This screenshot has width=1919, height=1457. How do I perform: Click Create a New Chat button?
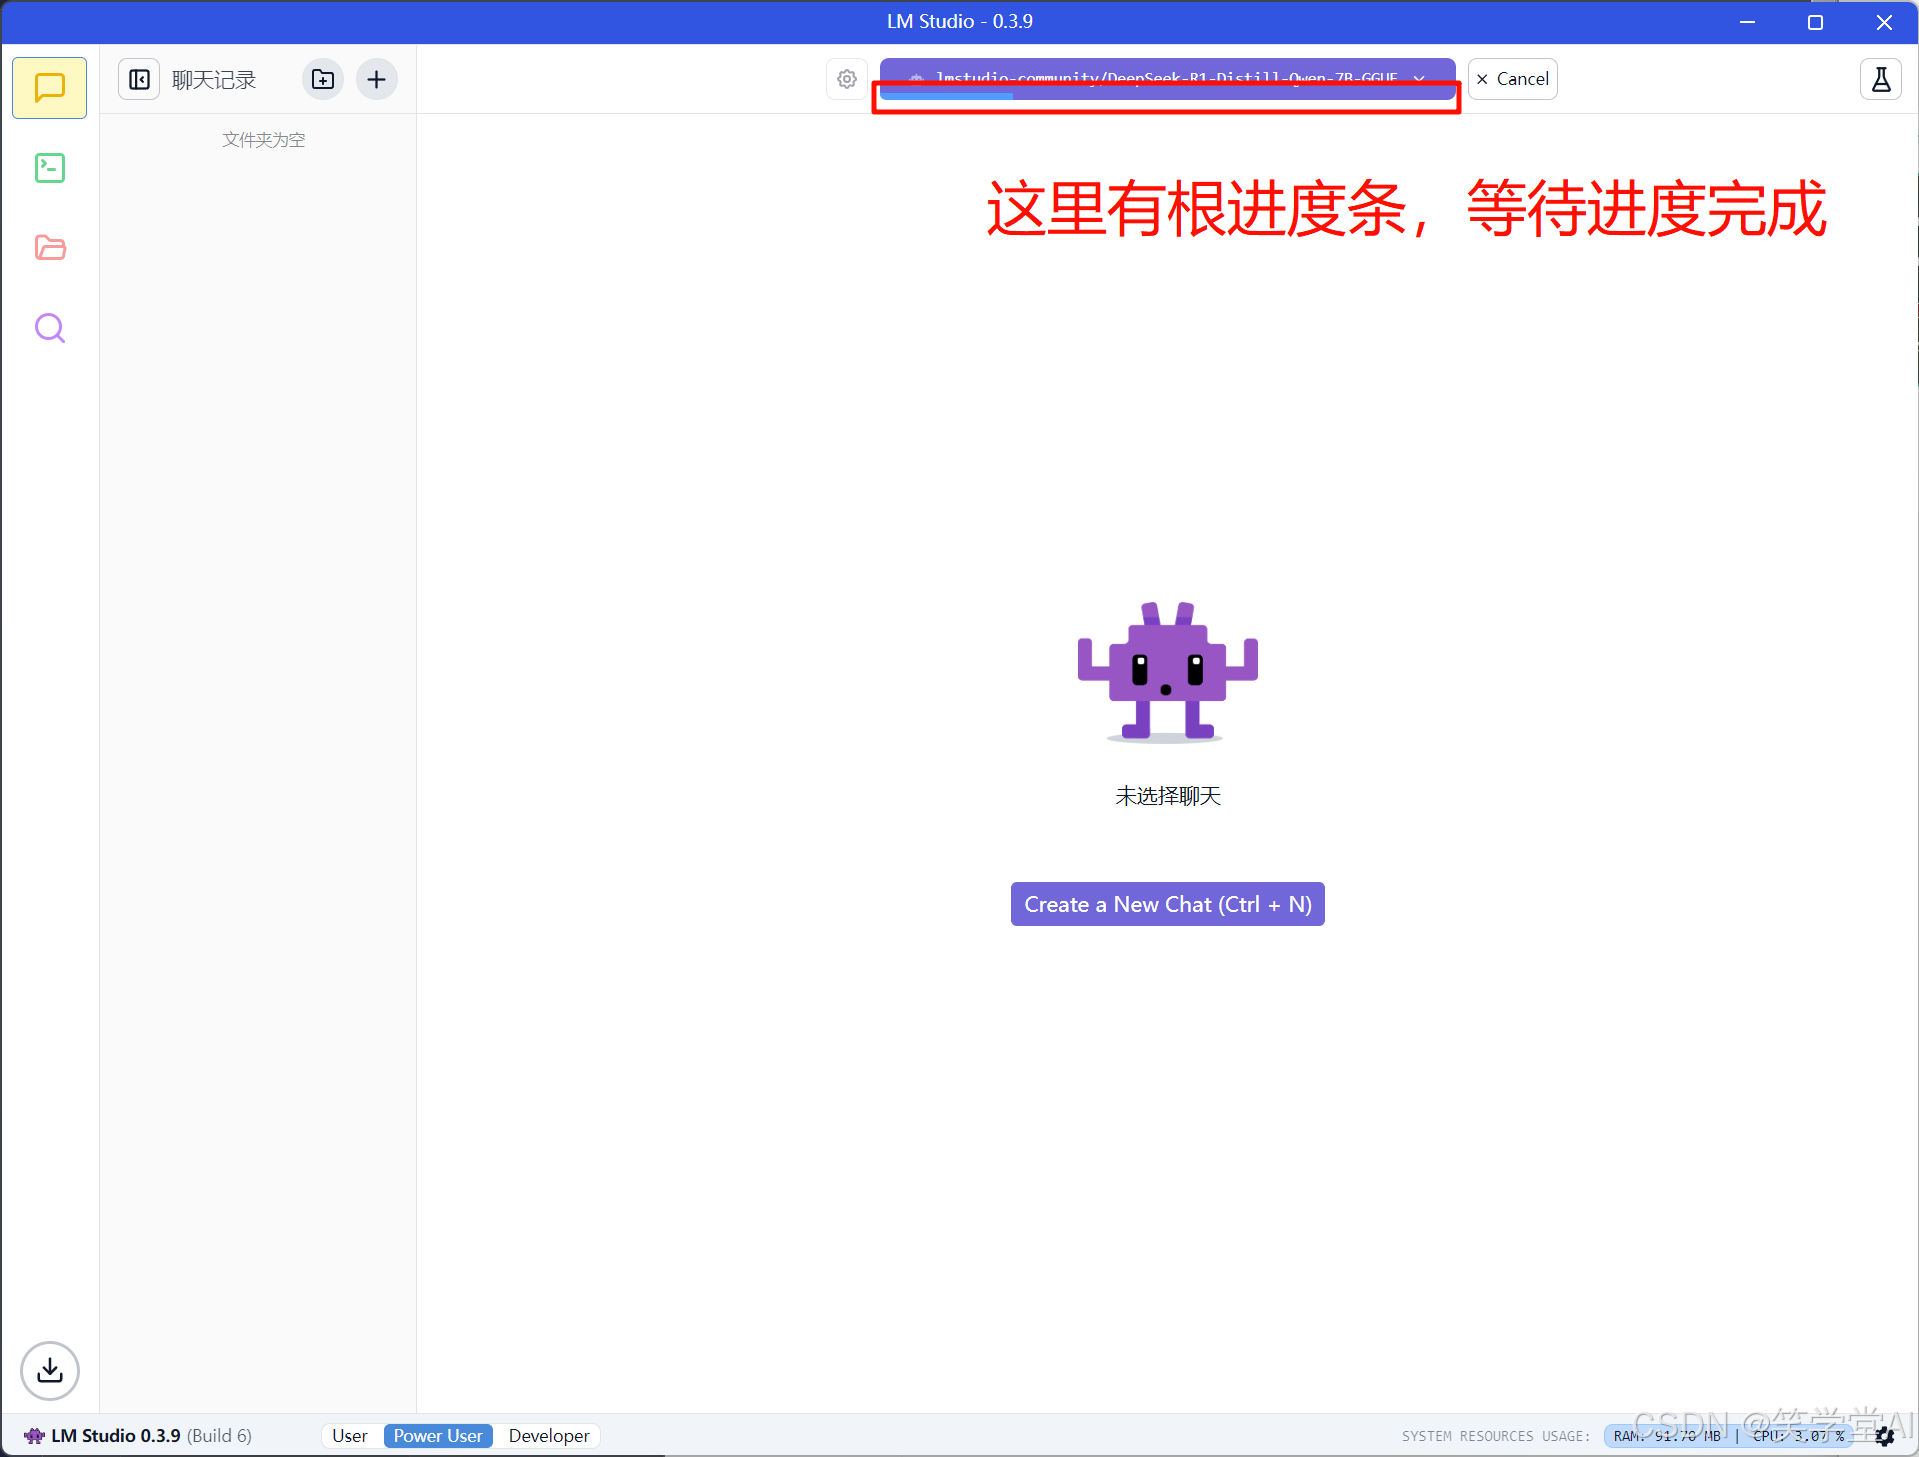tap(1167, 904)
